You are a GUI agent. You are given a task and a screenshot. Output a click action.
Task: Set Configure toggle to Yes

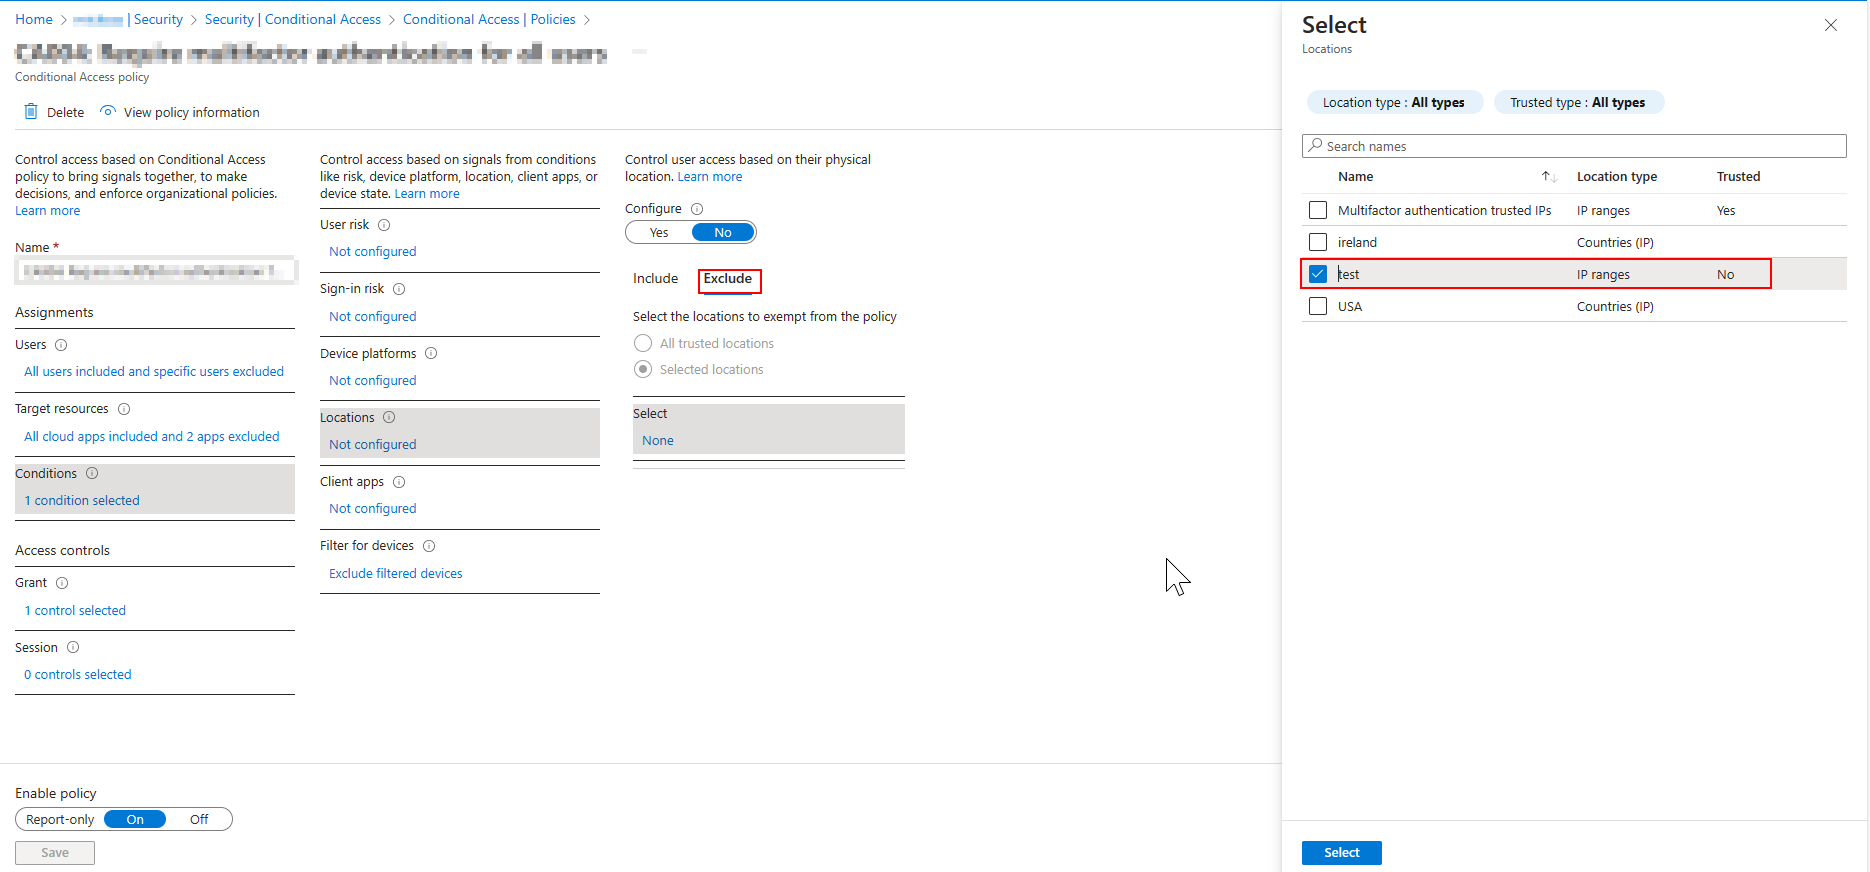(x=659, y=233)
